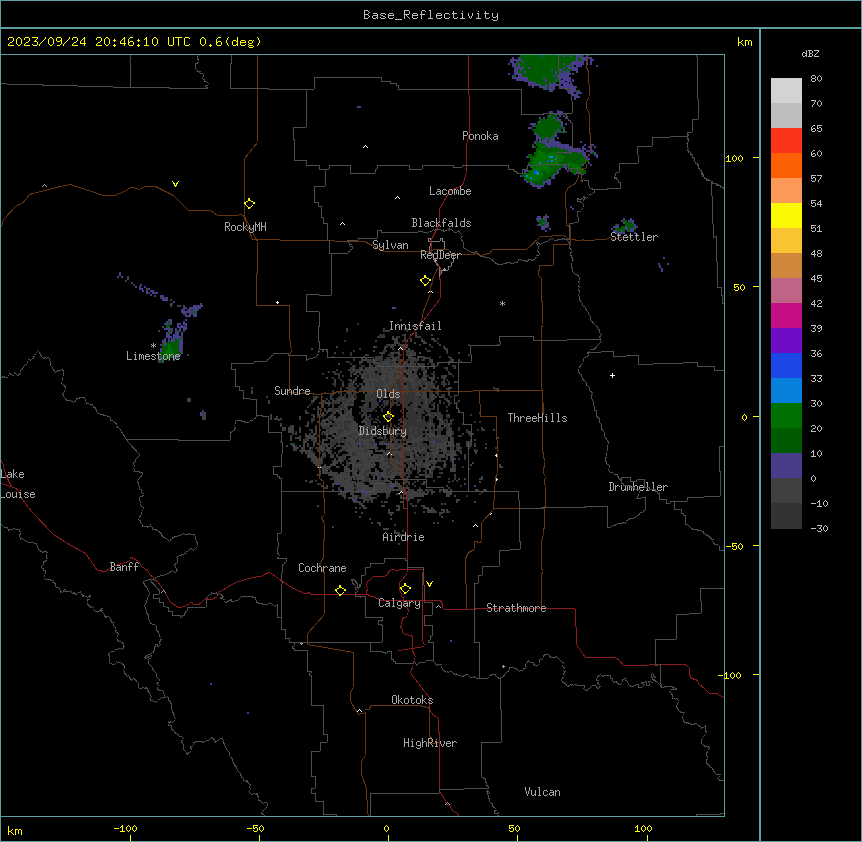
Task: Click the Lake Louise label
Action: coord(18,484)
